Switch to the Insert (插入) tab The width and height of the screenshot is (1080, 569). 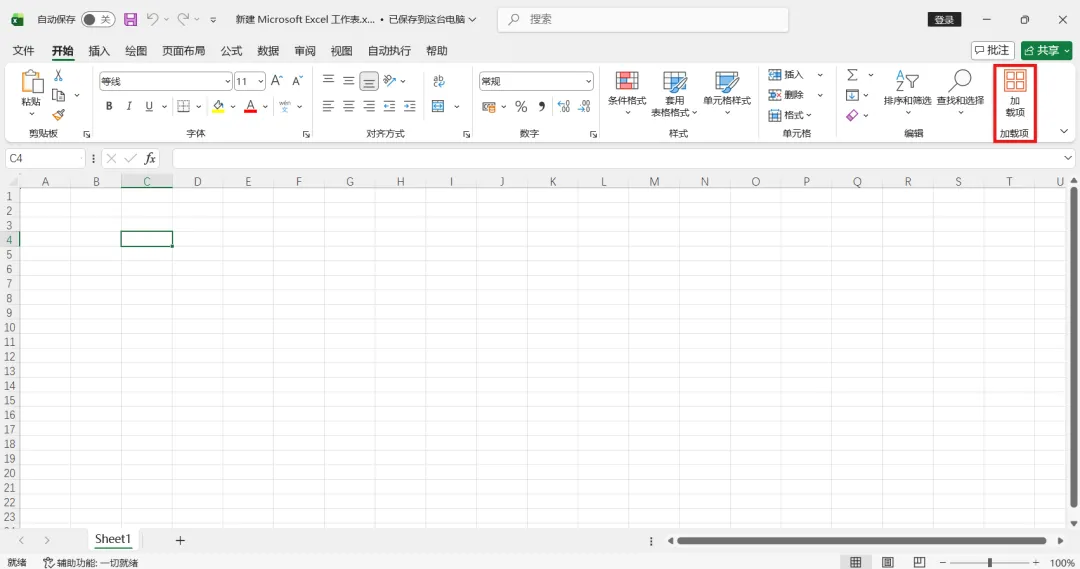[99, 50]
